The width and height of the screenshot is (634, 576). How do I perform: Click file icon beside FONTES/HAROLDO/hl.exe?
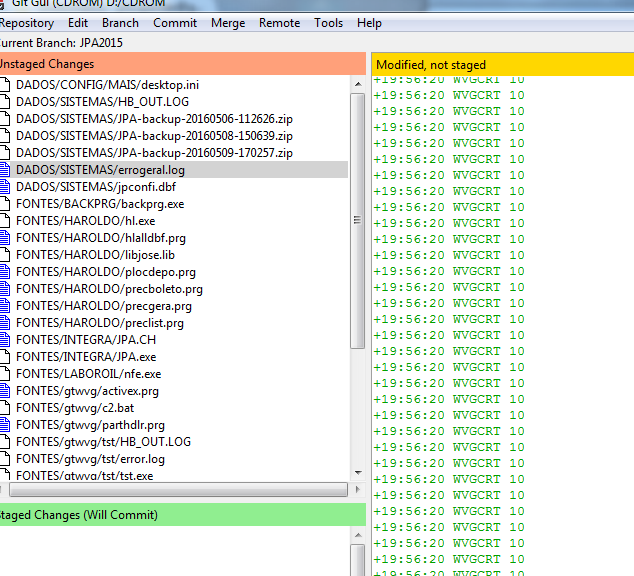coord(4,221)
